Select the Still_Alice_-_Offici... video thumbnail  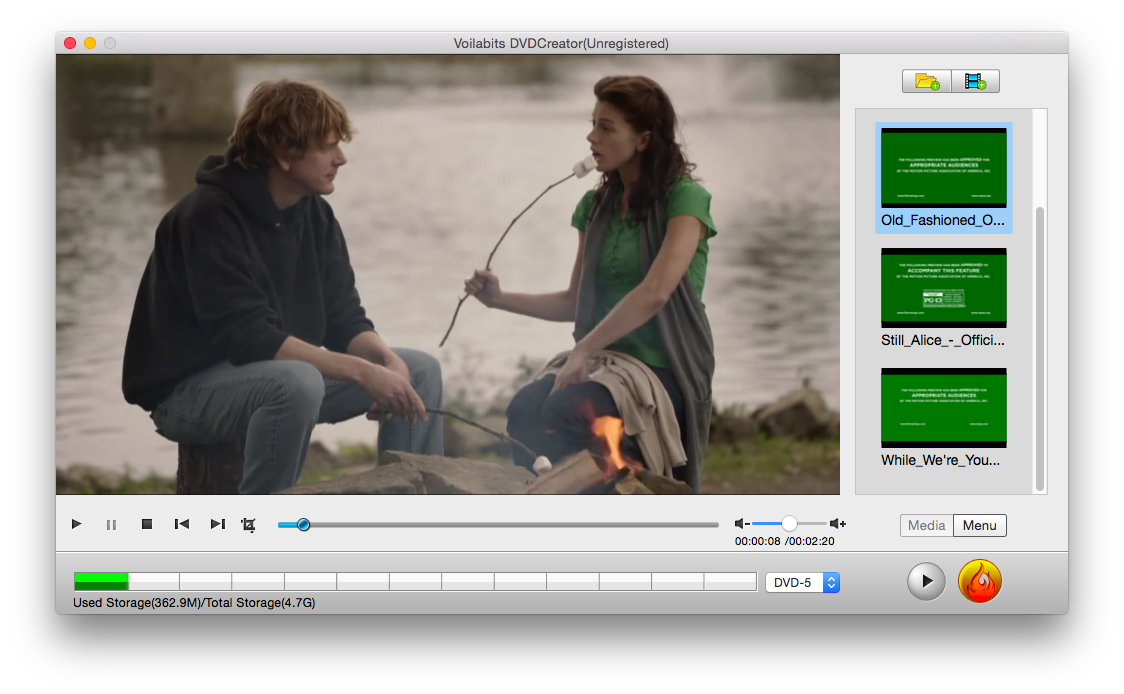tap(943, 288)
